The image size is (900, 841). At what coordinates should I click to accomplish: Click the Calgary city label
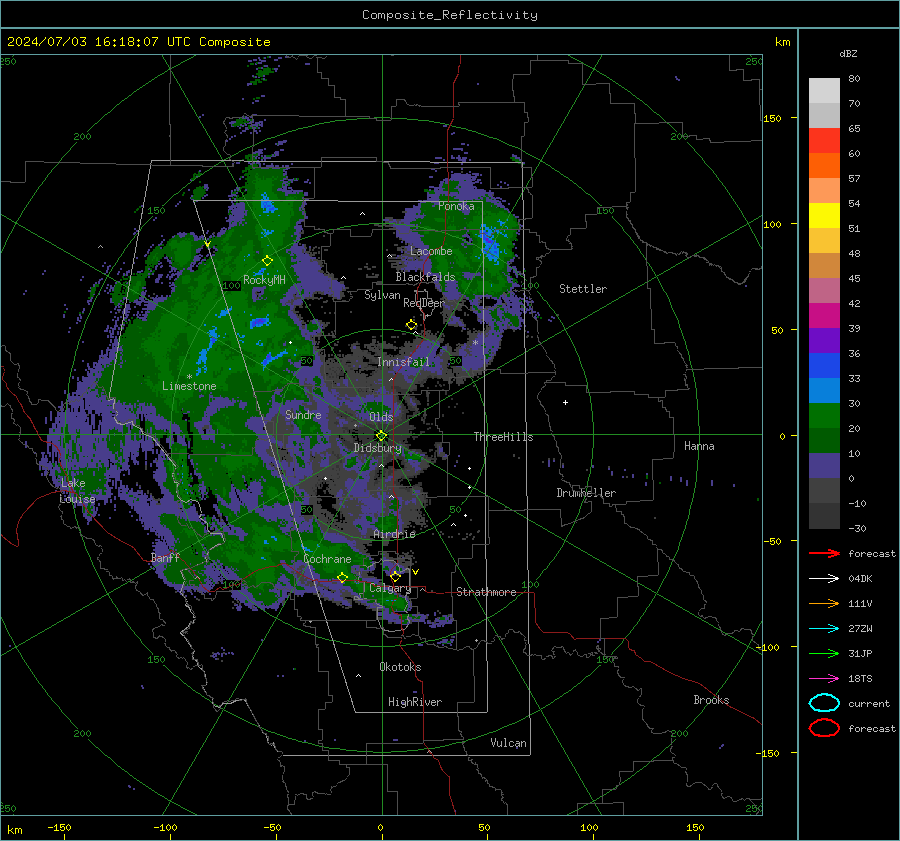coord(390,588)
